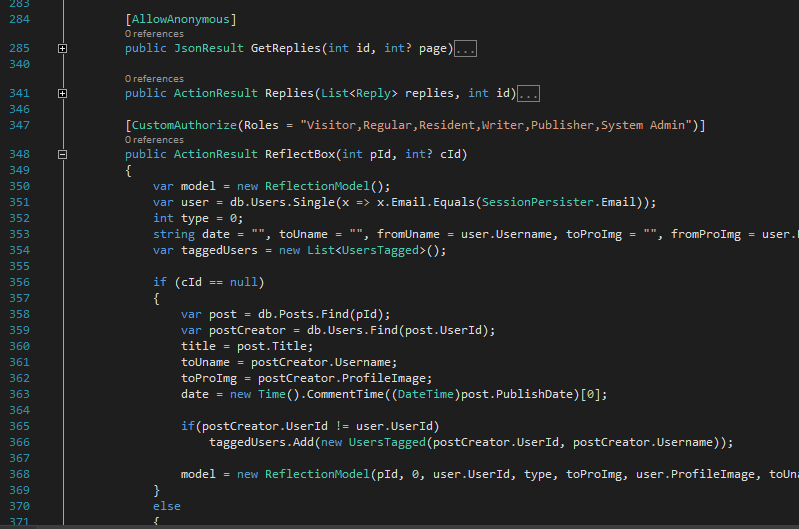The image size is (799, 529).
Task: Open references link above ReflectBox
Action: click(154, 140)
